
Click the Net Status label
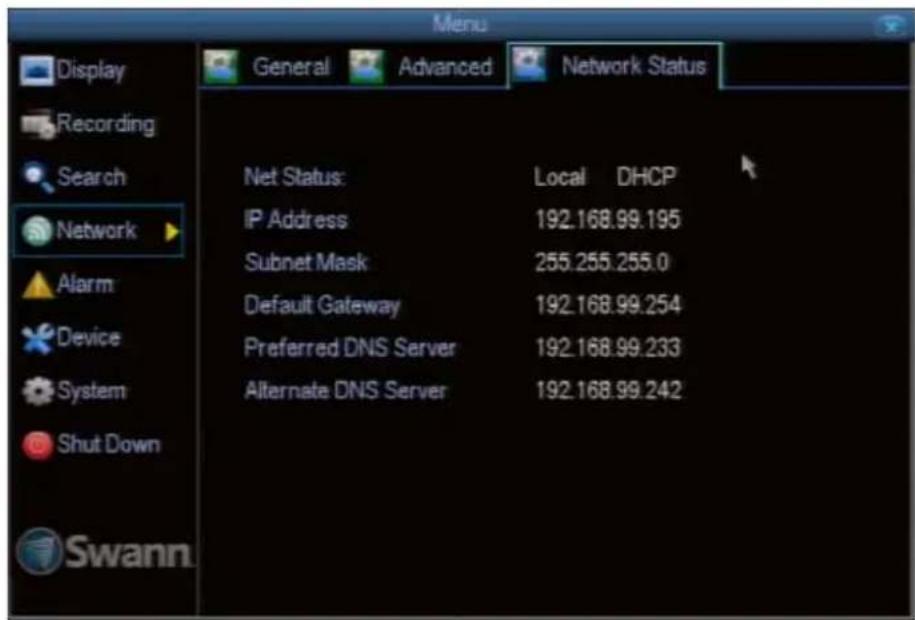click(x=295, y=176)
